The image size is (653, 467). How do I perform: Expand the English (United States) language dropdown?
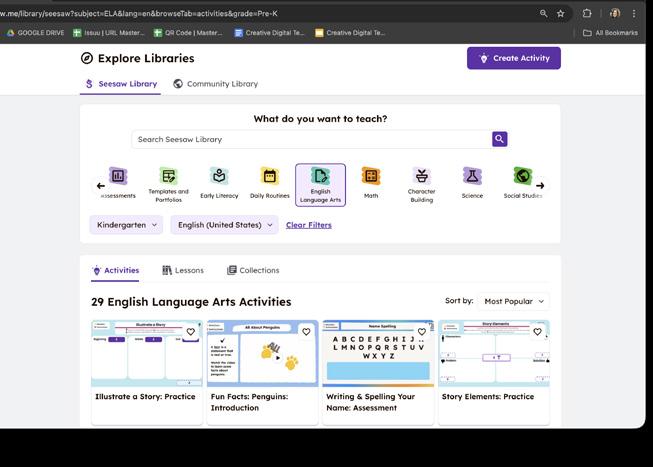point(224,225)
